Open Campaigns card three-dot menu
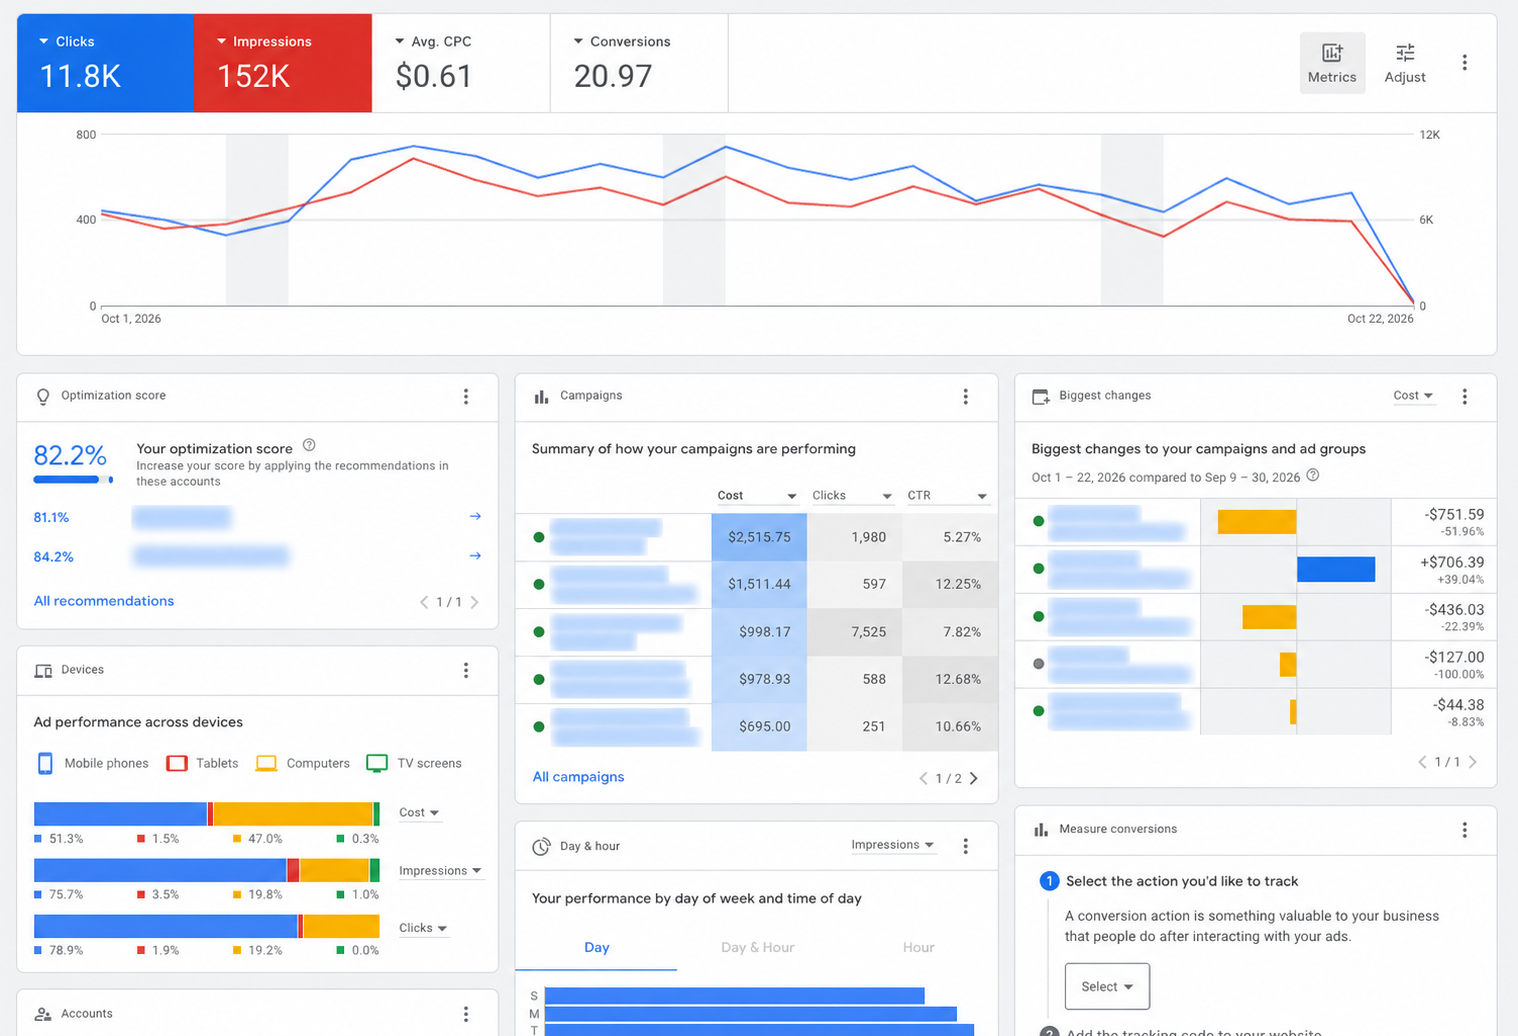1518x1036 pixels. tap(966, 396)
